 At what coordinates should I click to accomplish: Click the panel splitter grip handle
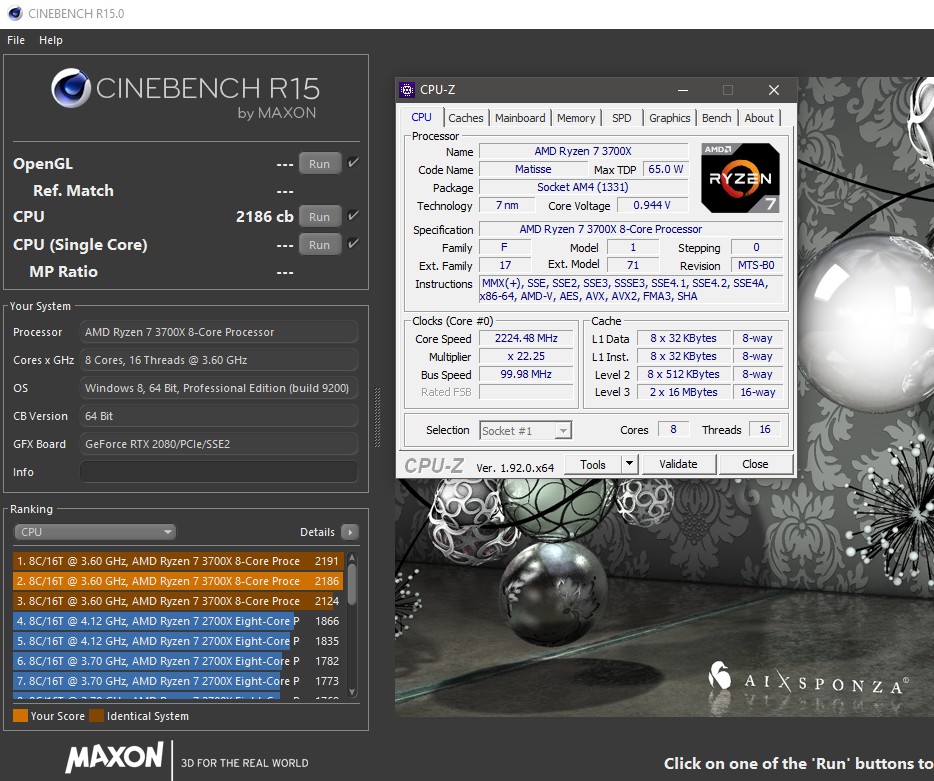tap(377, 417)
